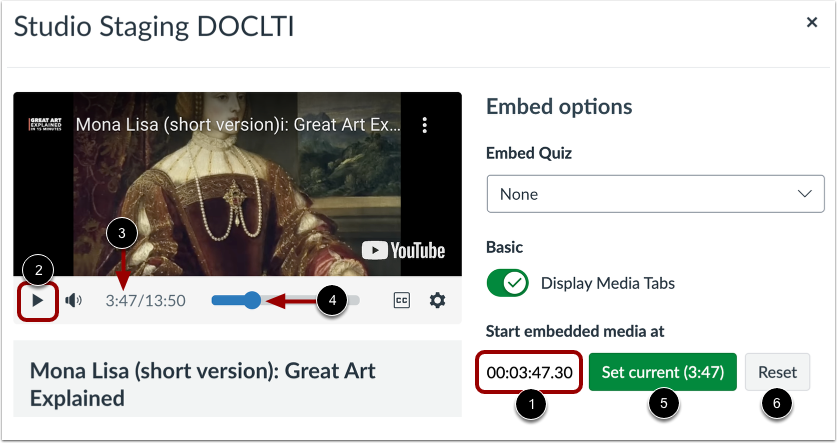Click the video title overlay text
837x443 pixels.
coord(238,125)
